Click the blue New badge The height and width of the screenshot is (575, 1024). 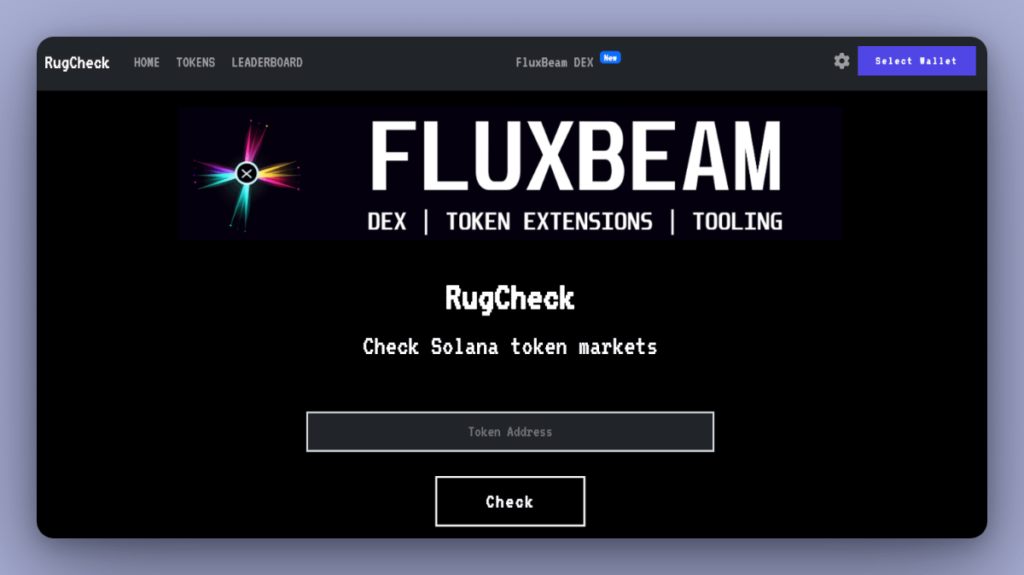click(610, 58)
